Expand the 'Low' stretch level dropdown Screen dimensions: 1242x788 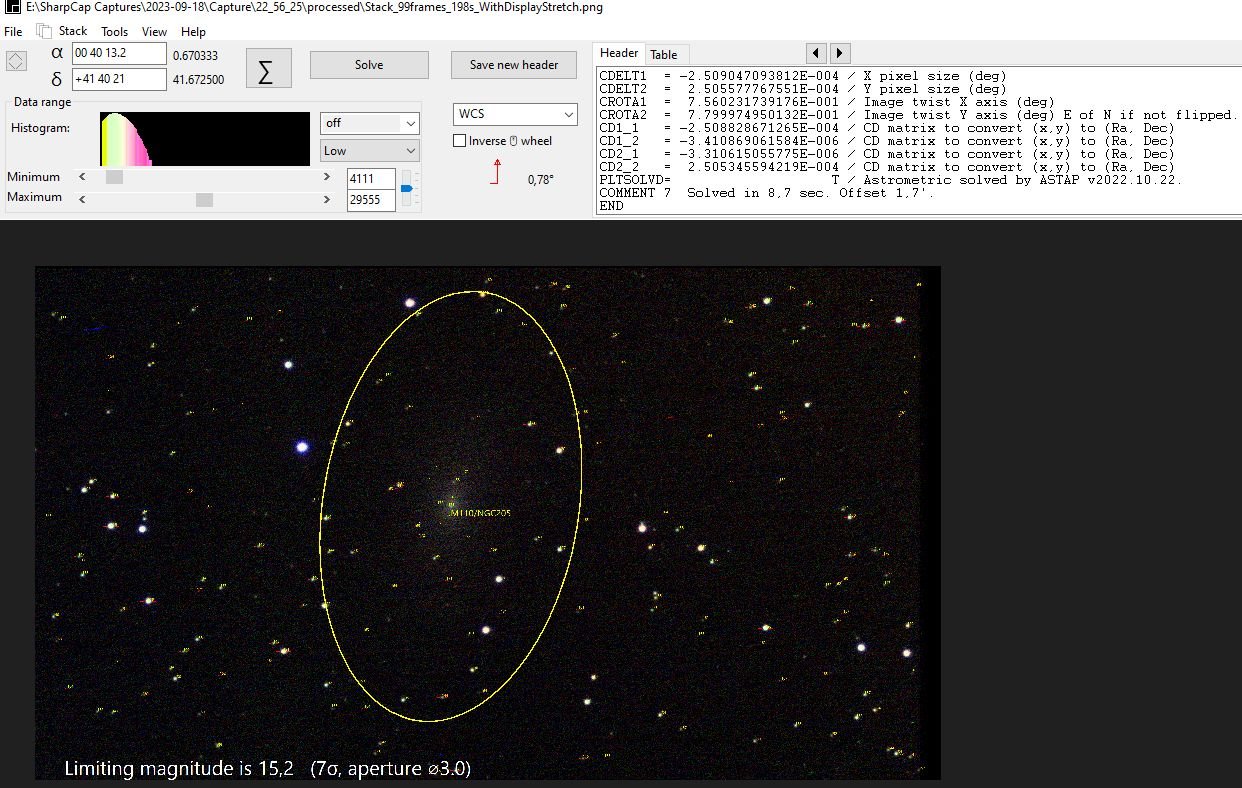(369, 151)
